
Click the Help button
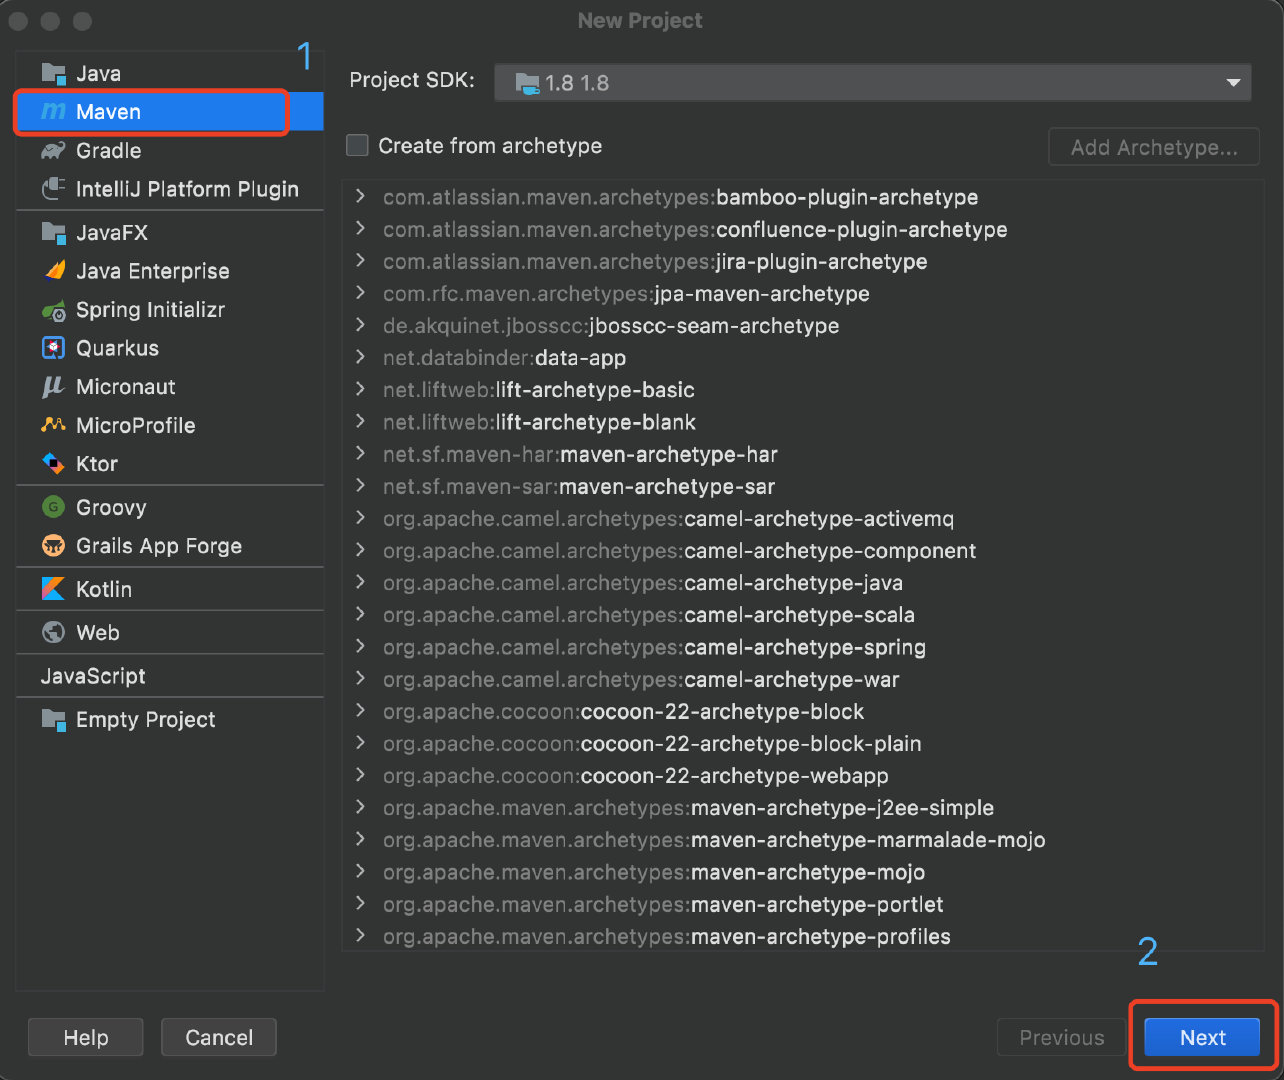(x=85, y=1038)
